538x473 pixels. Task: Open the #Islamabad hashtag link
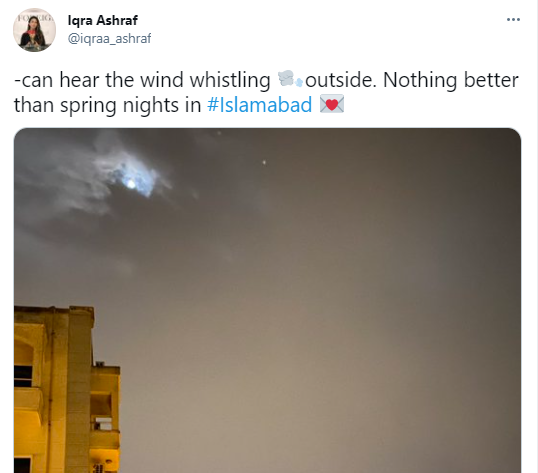[259, 105]
